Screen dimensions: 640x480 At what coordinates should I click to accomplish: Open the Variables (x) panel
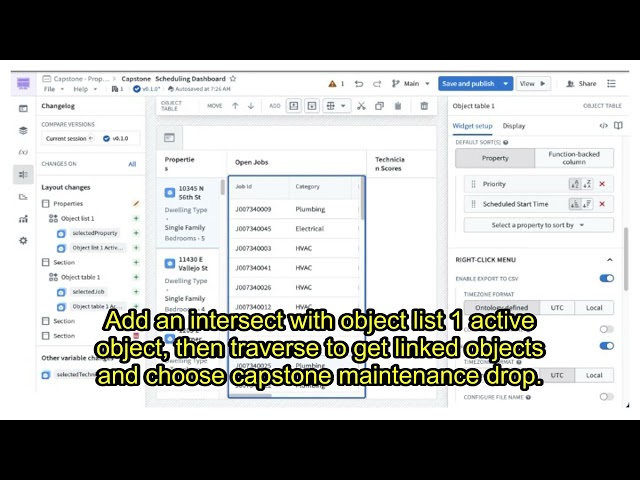[23, 152]
